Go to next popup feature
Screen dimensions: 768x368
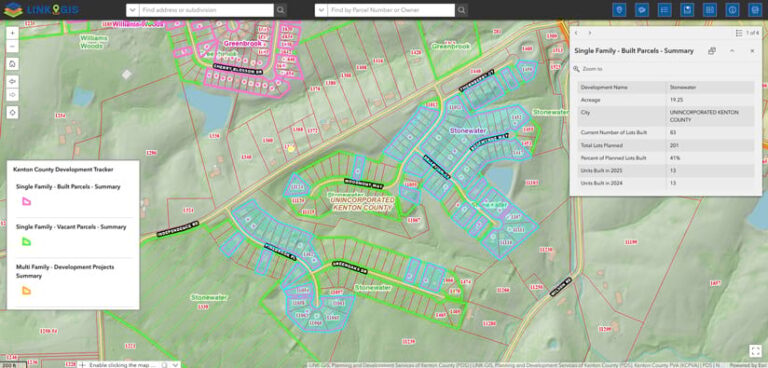pyautogui.click(x=590, y=33)
